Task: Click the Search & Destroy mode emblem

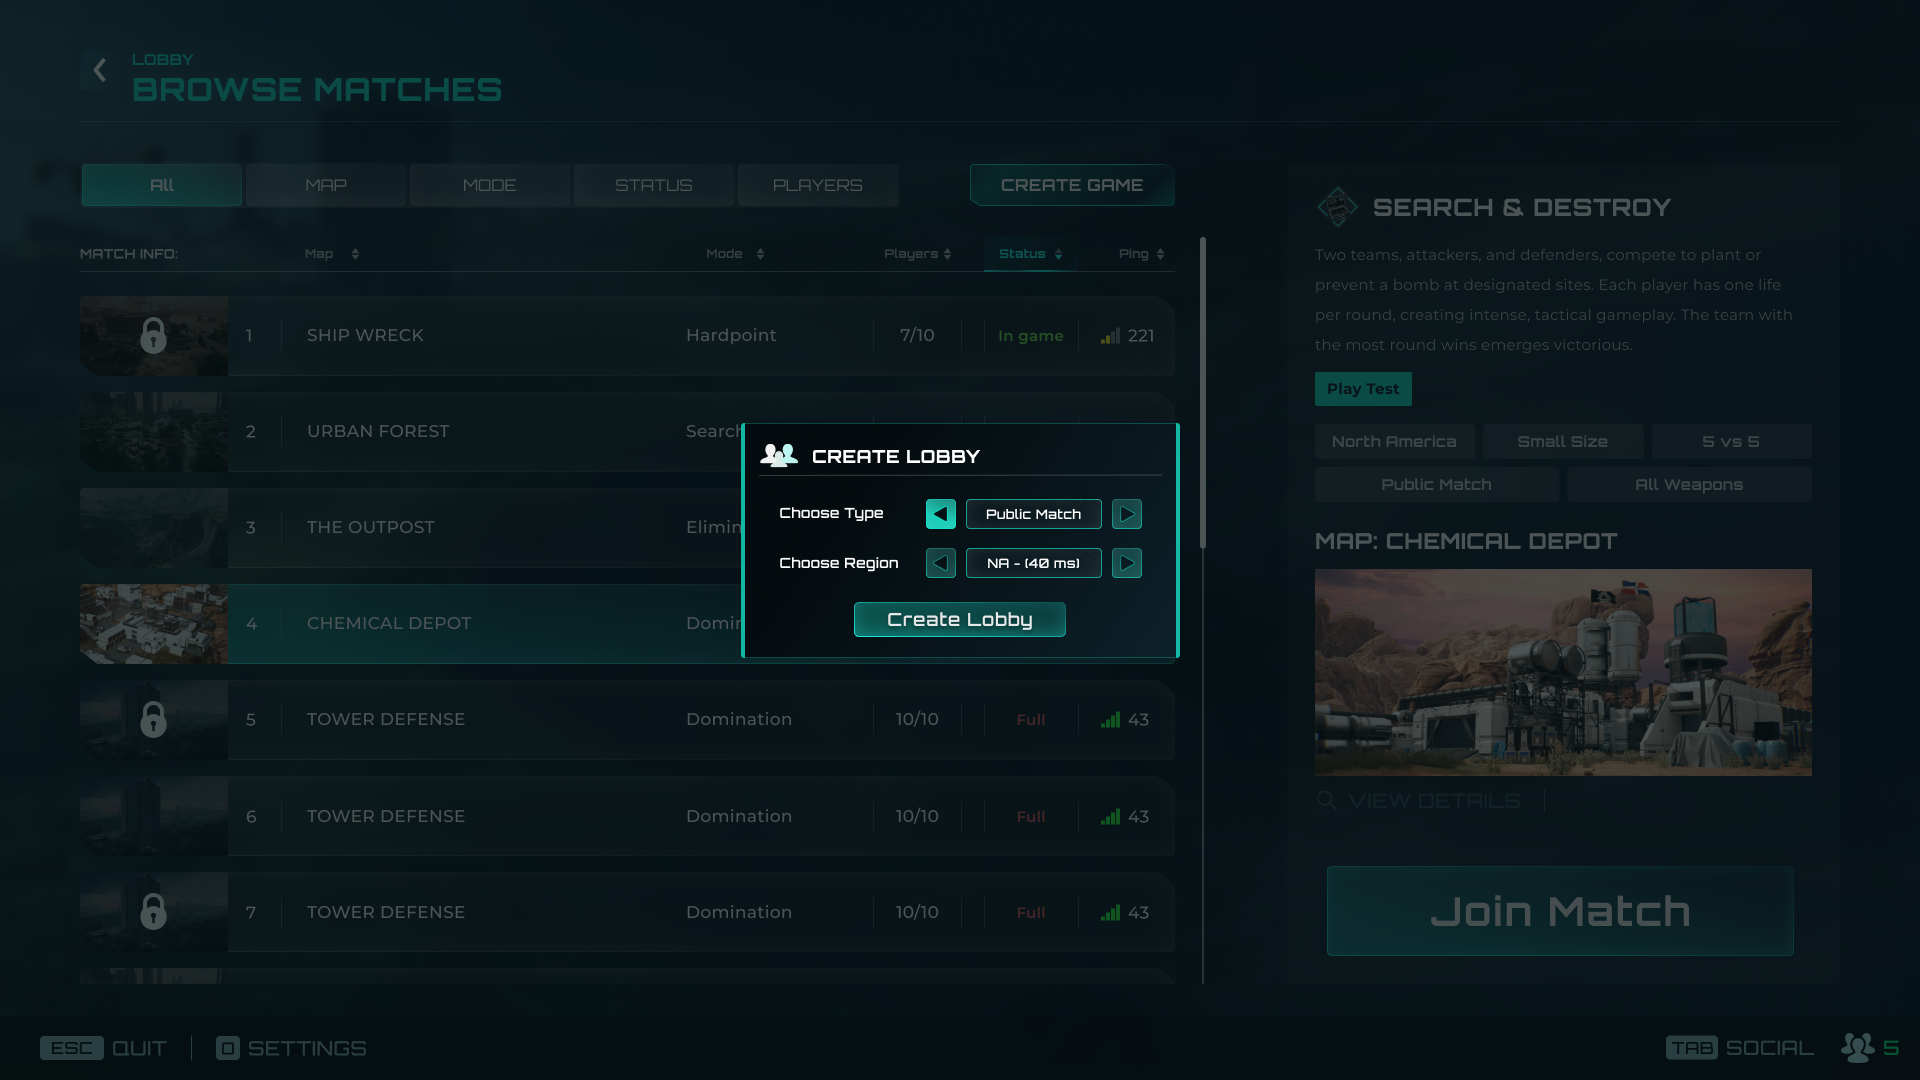Action: (1337, 207)
